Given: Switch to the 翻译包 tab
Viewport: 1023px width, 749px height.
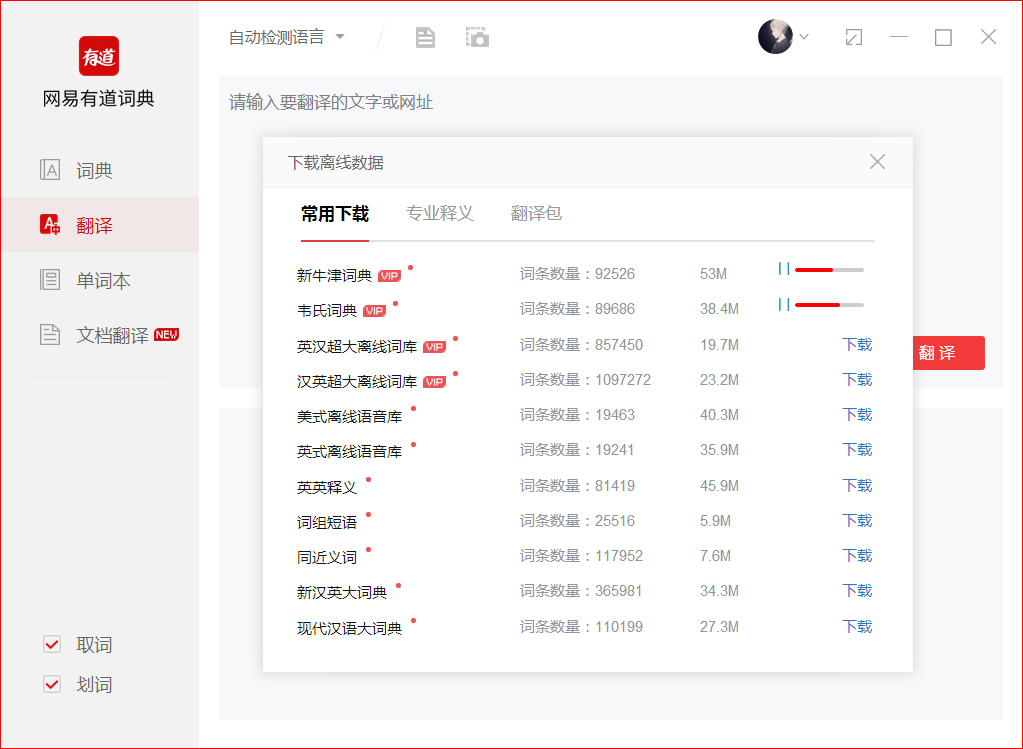Looking at the screenshot, I should 535,213.
